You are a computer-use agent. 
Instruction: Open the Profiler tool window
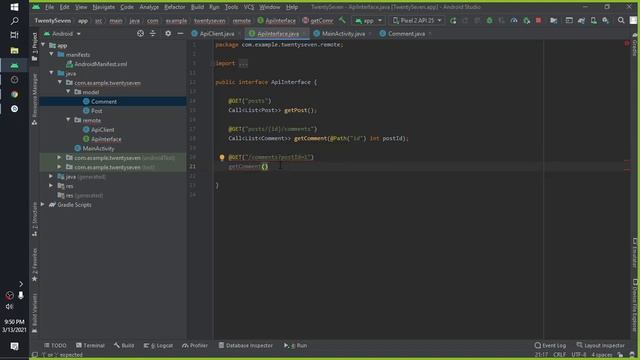(195, 345)
